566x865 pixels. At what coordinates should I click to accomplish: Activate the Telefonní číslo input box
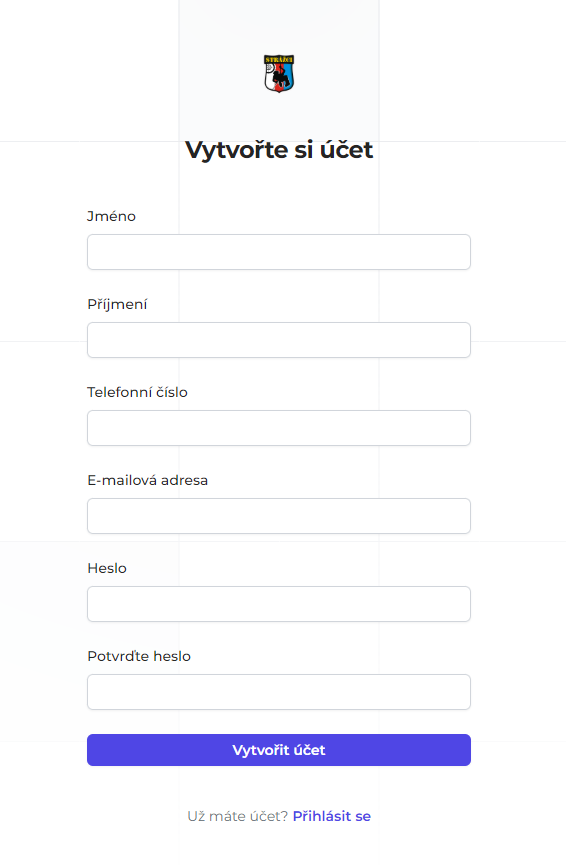coord(279,428)
